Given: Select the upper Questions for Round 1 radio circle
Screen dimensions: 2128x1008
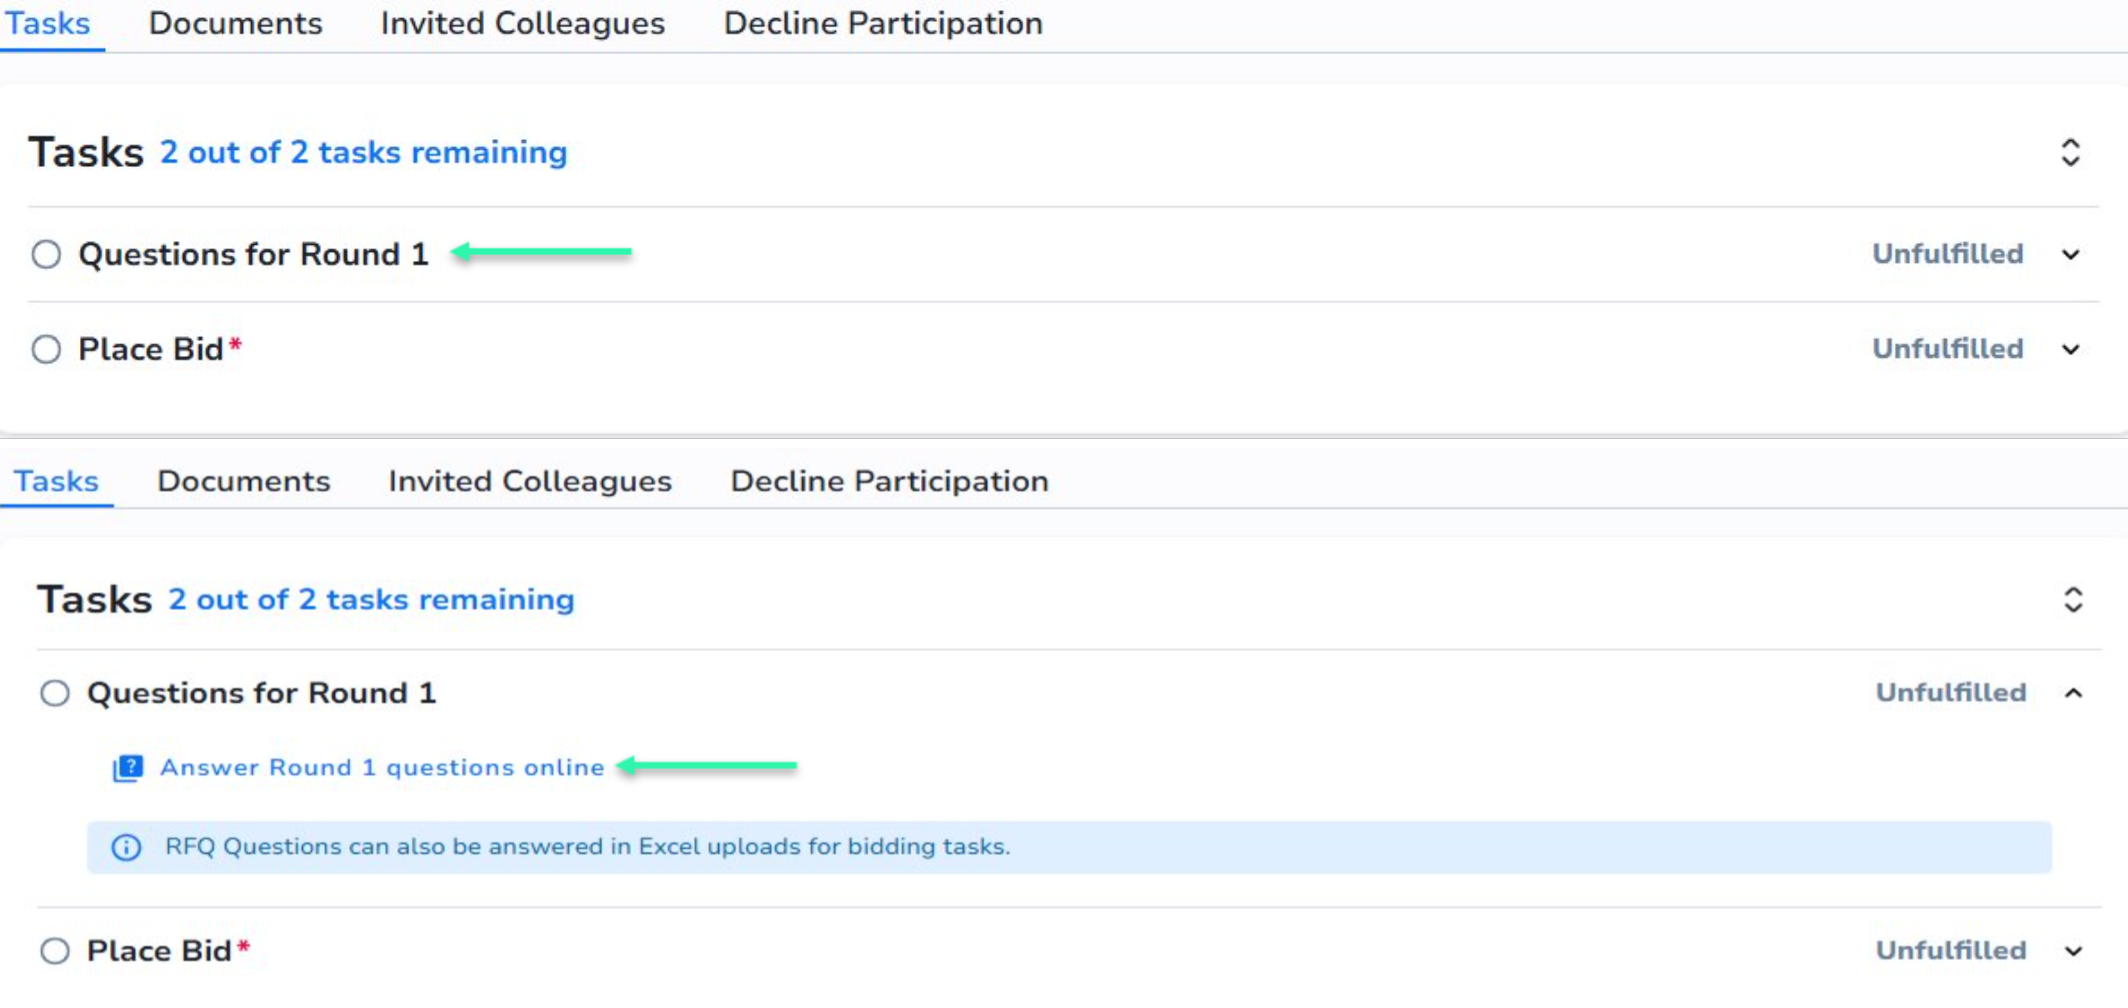Looking at the screenshot, I should [46, 255].
